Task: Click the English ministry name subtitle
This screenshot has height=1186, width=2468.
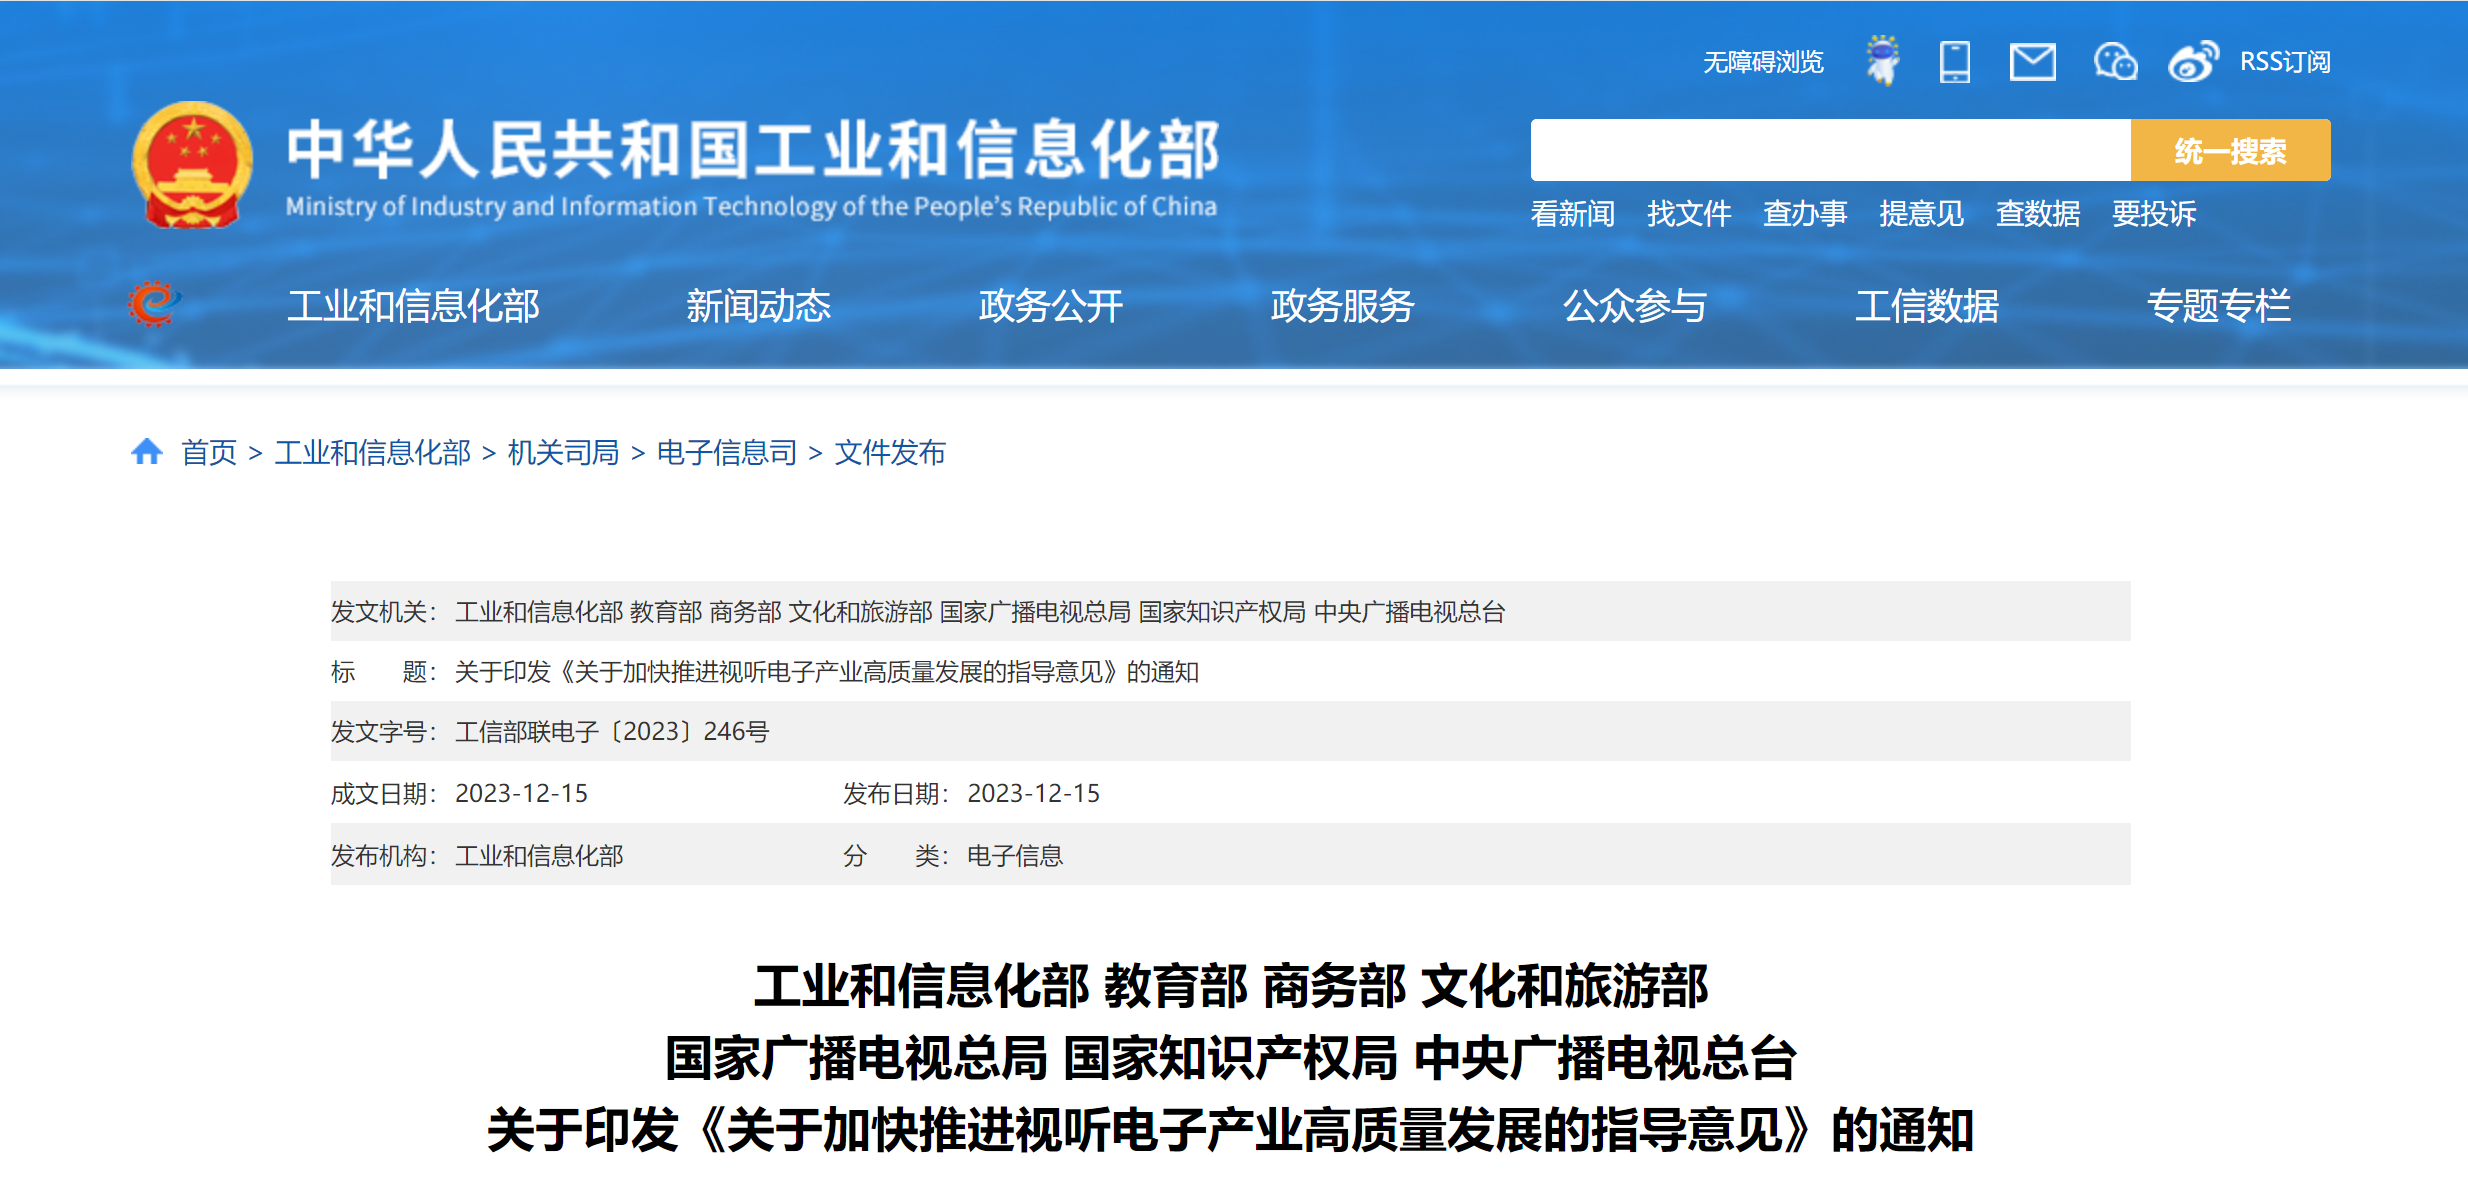Action: click(751, 206)
